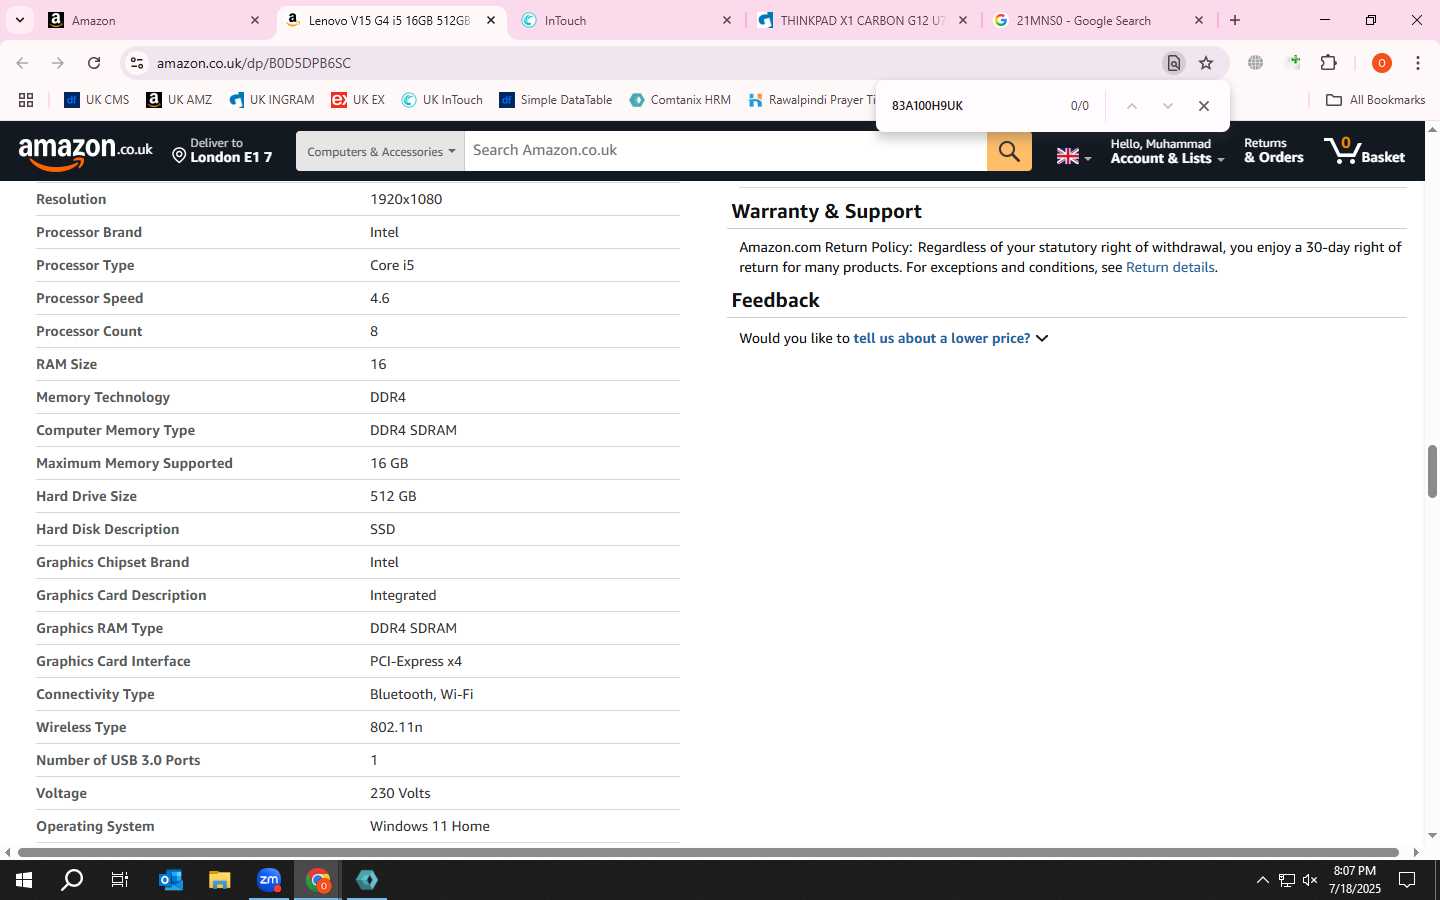This screenshot has width=1440, height=900.
Task: Close the Lenovo V15 G4 tab
Action: pyautogui.click(x=491, y=20)
